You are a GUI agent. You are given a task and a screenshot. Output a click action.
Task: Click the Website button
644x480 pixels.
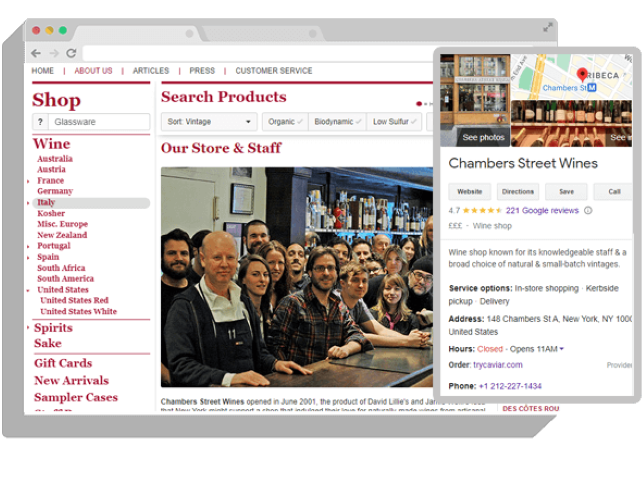469,191
